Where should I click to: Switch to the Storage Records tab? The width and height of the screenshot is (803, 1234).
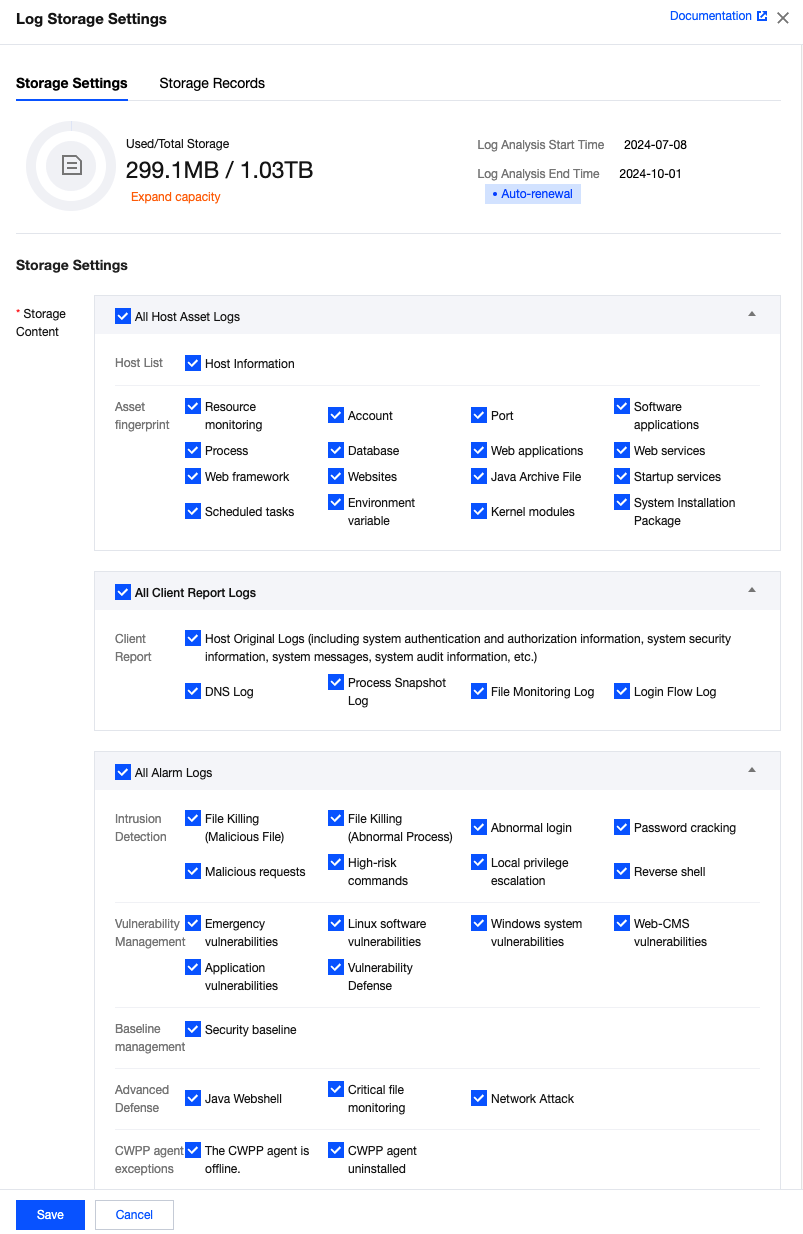pyautogui.click(x=212, y=83)
